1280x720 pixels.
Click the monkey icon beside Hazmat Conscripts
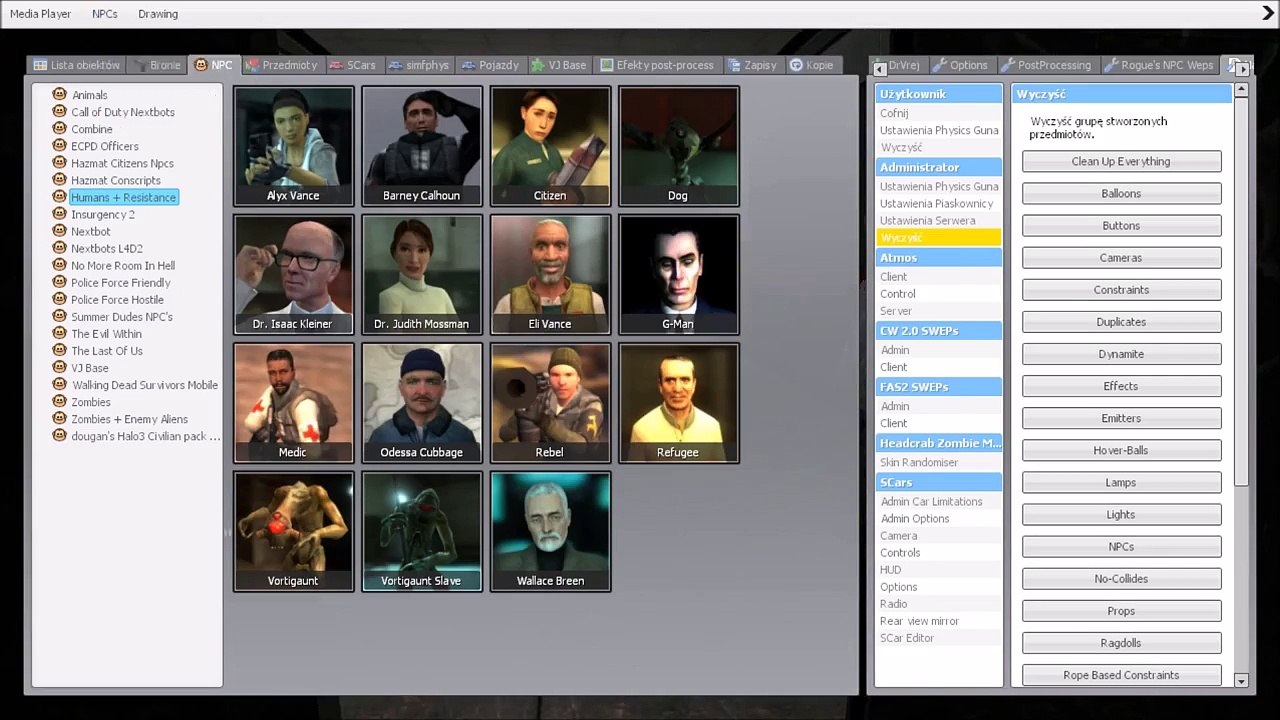[x=60, y=180]
